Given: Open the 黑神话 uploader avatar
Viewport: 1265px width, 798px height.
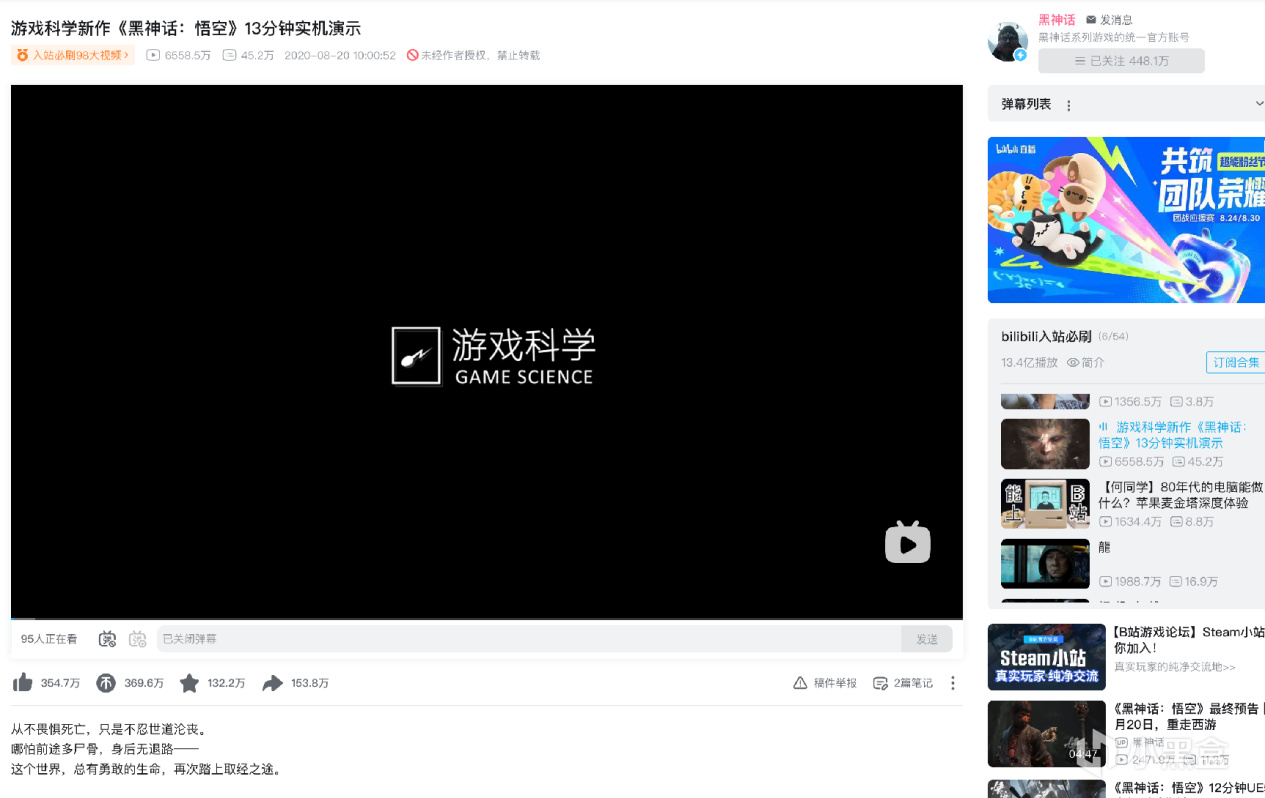Looking at the screenshot, I should pyautogui.click(x=1008, y=41).
